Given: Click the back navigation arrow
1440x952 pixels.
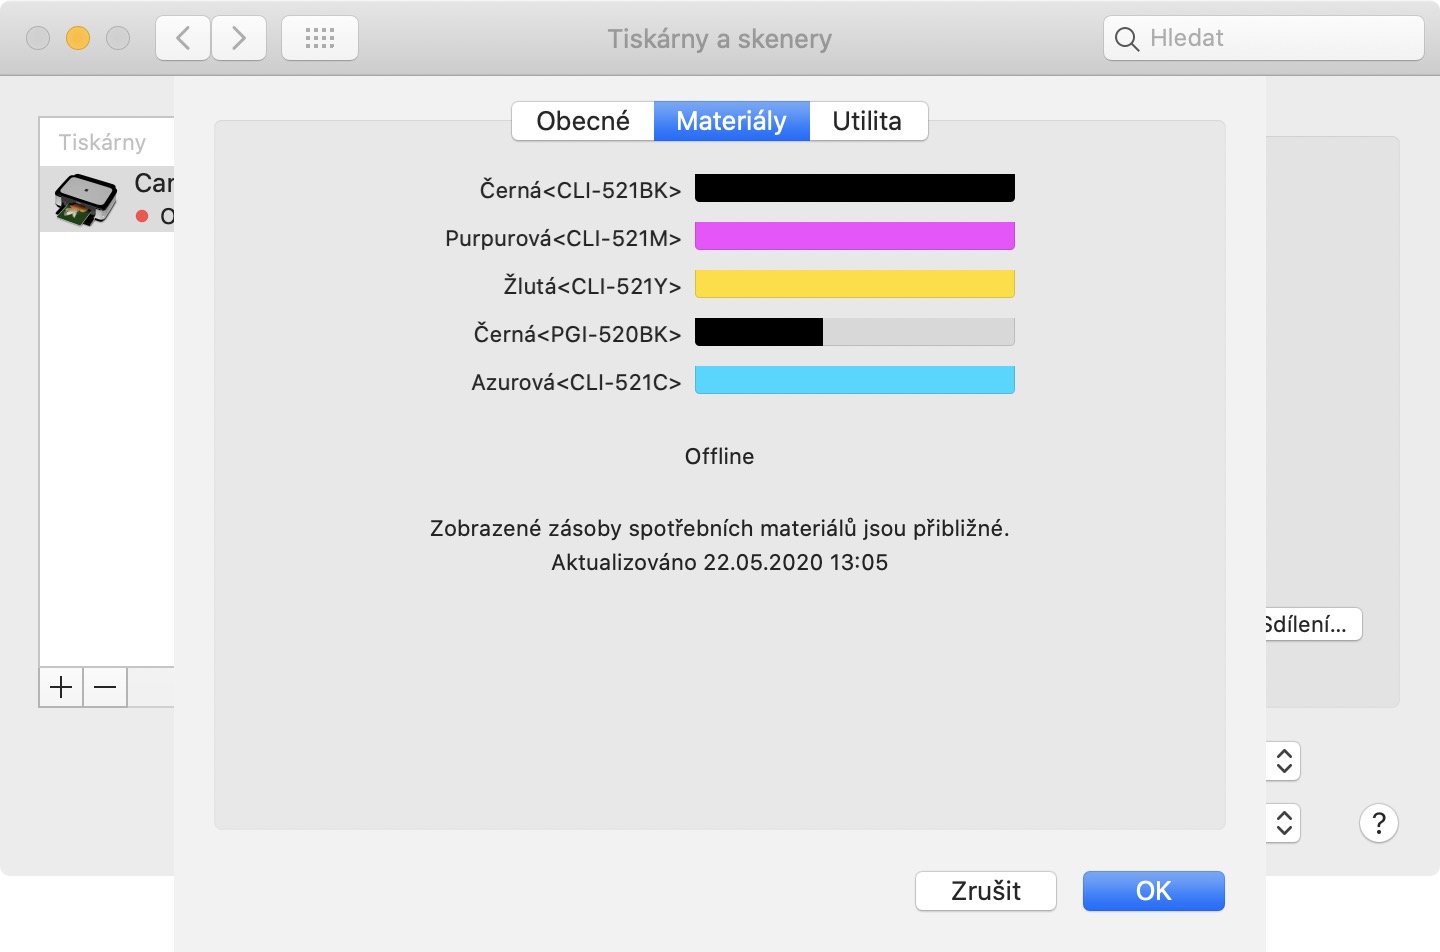Looking at the screenshot, I should coord(183,39).
